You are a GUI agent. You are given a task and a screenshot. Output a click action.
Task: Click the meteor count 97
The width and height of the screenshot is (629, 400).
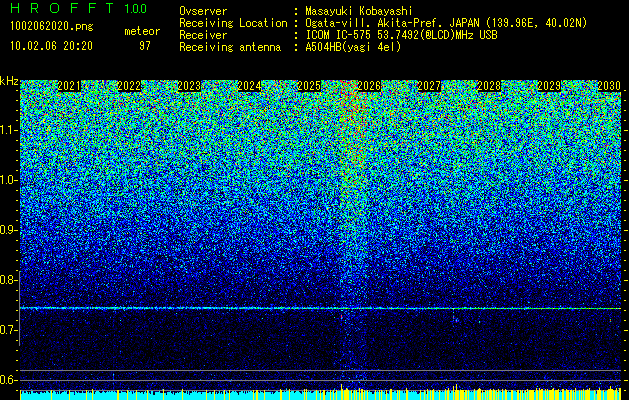click(x=145, y=46)
